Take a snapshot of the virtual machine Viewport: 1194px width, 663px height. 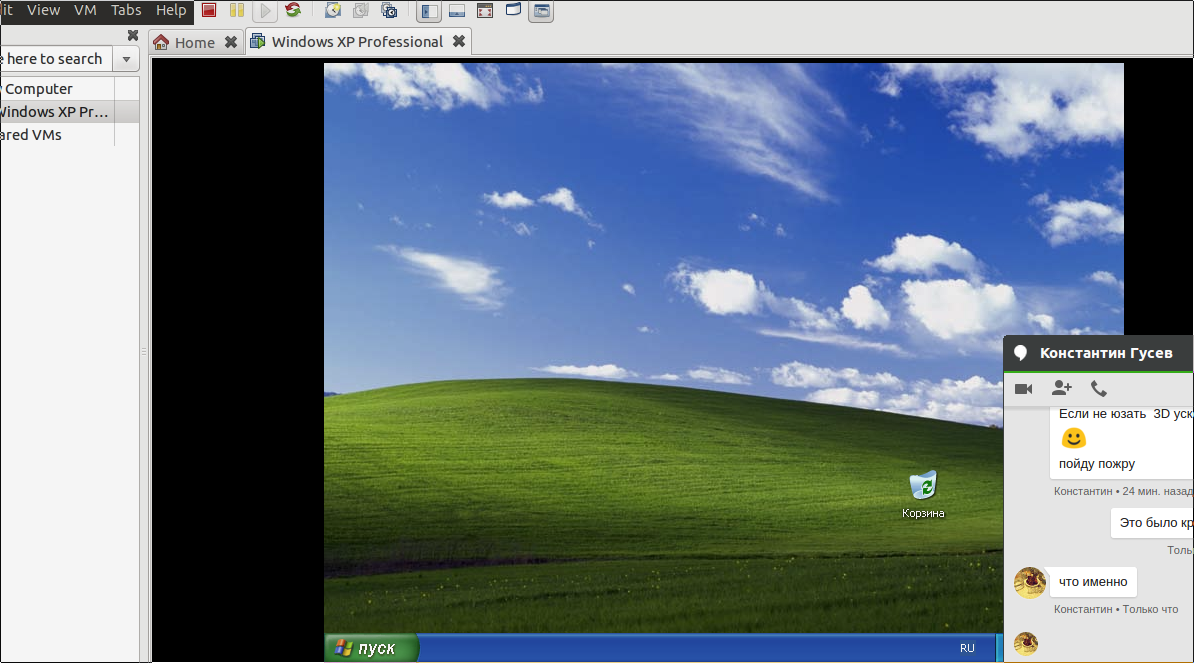(333, 11)
